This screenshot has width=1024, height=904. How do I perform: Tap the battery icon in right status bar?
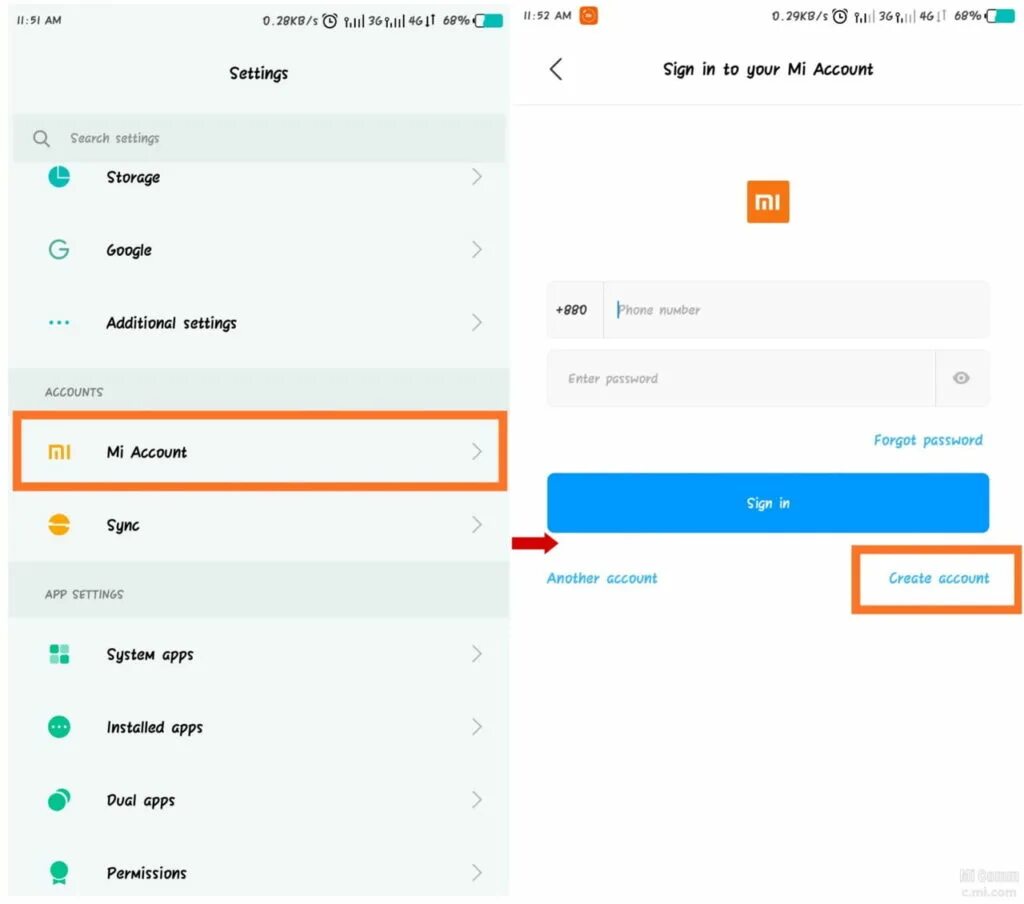pyautogui.click(x=1000, y=16)
